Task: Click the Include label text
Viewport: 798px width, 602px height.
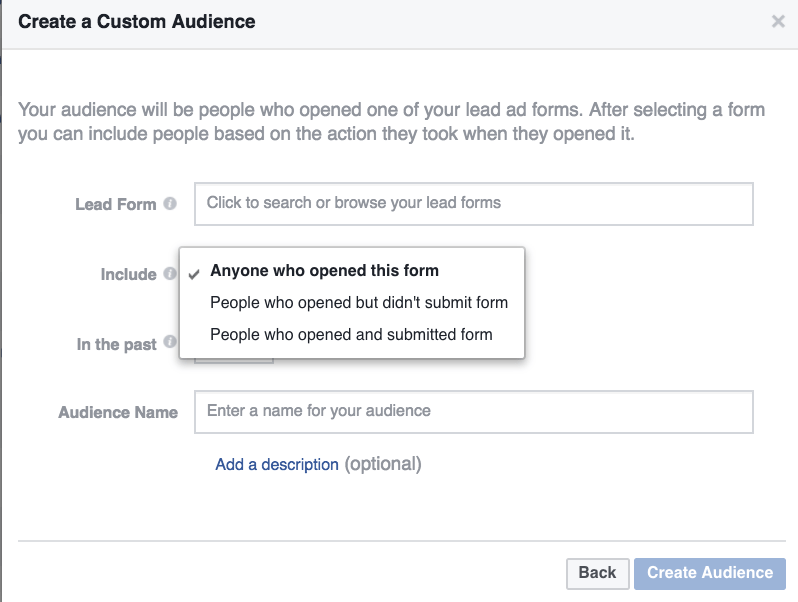Action: [128, 274]
